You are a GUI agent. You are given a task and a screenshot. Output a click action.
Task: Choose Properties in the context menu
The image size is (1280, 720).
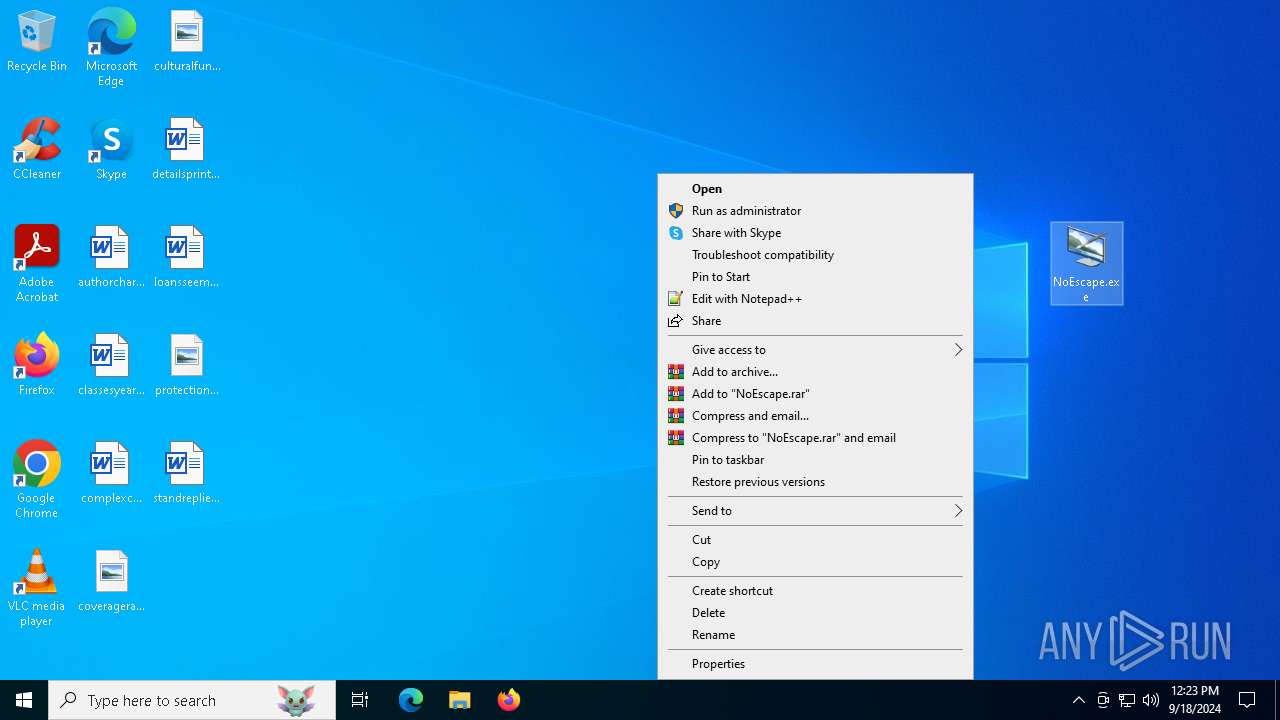pos(815,664)
